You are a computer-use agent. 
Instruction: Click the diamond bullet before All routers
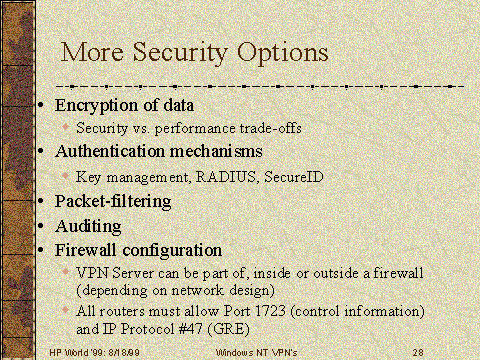(66, 310)
